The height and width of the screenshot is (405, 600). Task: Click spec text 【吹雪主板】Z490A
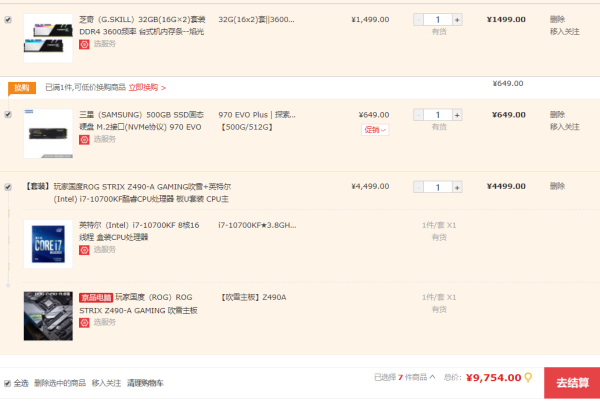[x=253, y=298]
